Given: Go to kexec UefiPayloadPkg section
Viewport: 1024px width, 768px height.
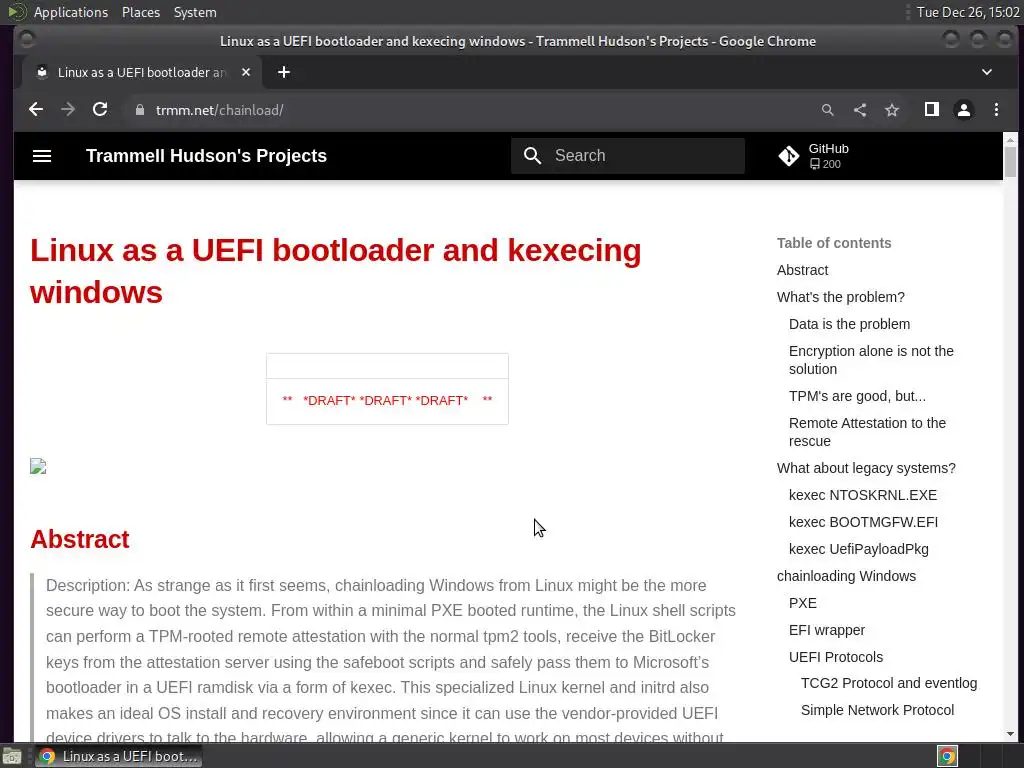Looking at the screenshot, I should pyautogui.click(x=859, y=549).
